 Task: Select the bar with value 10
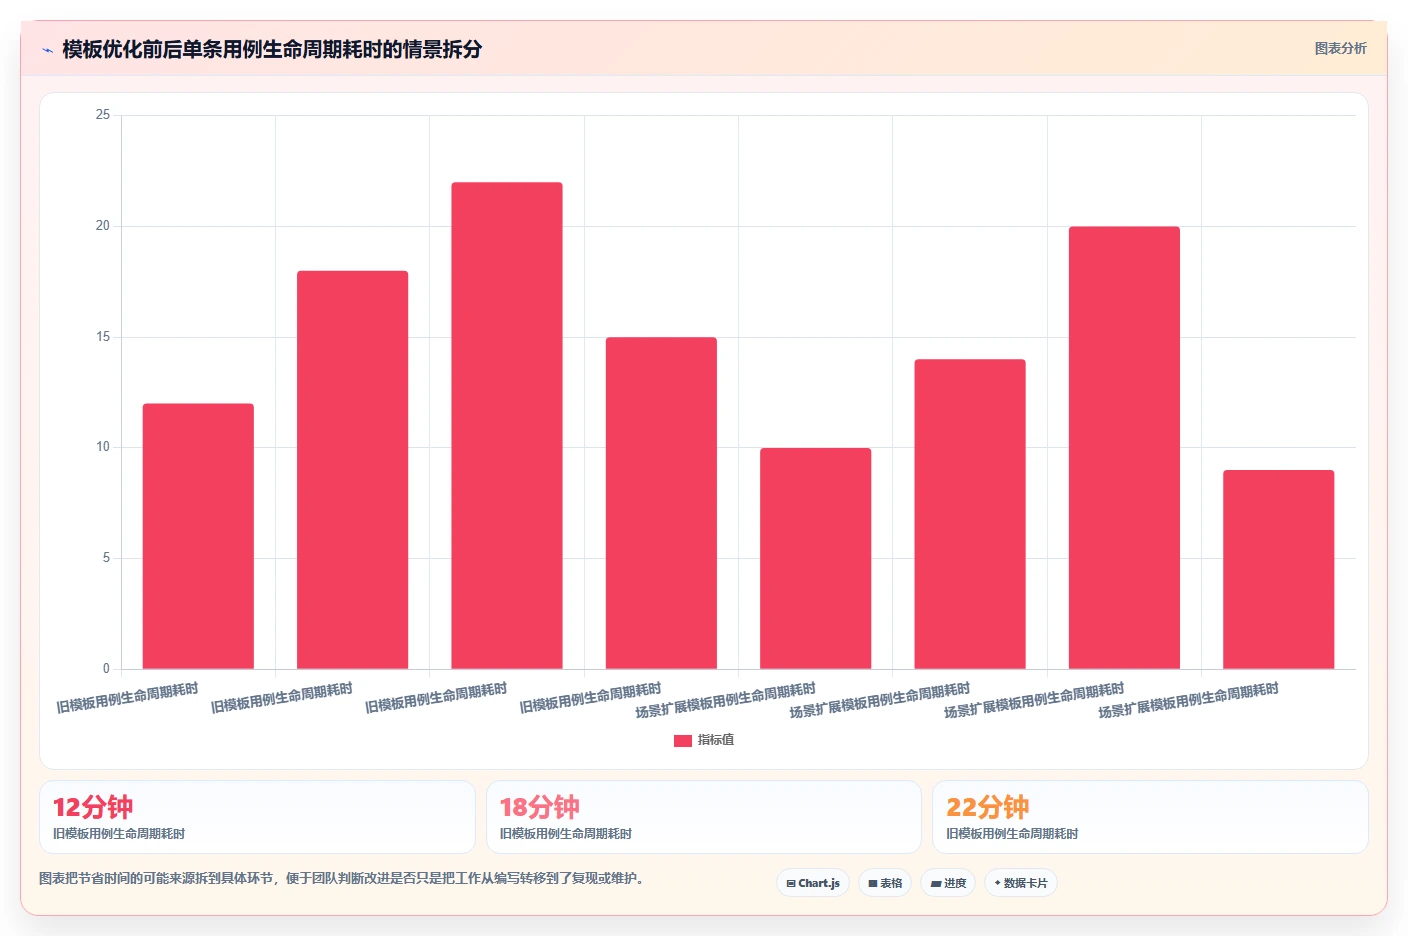tap(815, 559)
